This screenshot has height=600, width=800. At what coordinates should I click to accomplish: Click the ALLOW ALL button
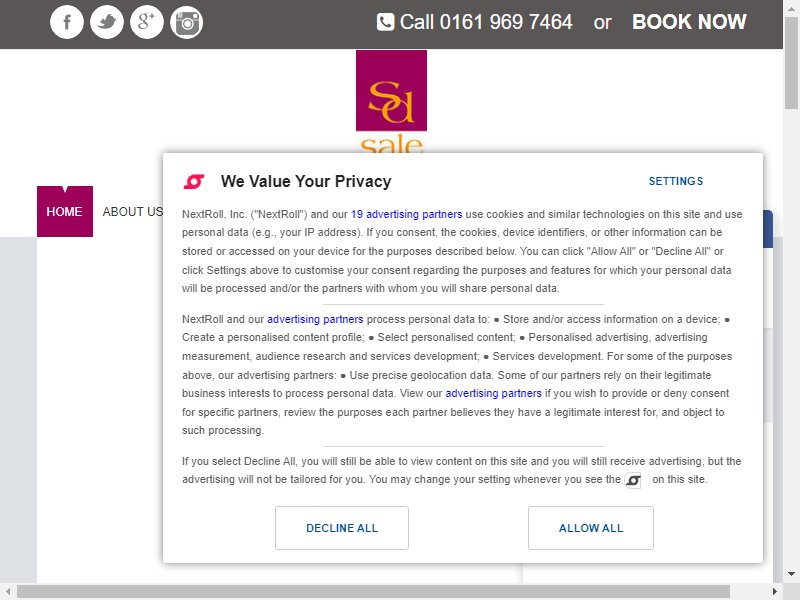click(591, 528)
